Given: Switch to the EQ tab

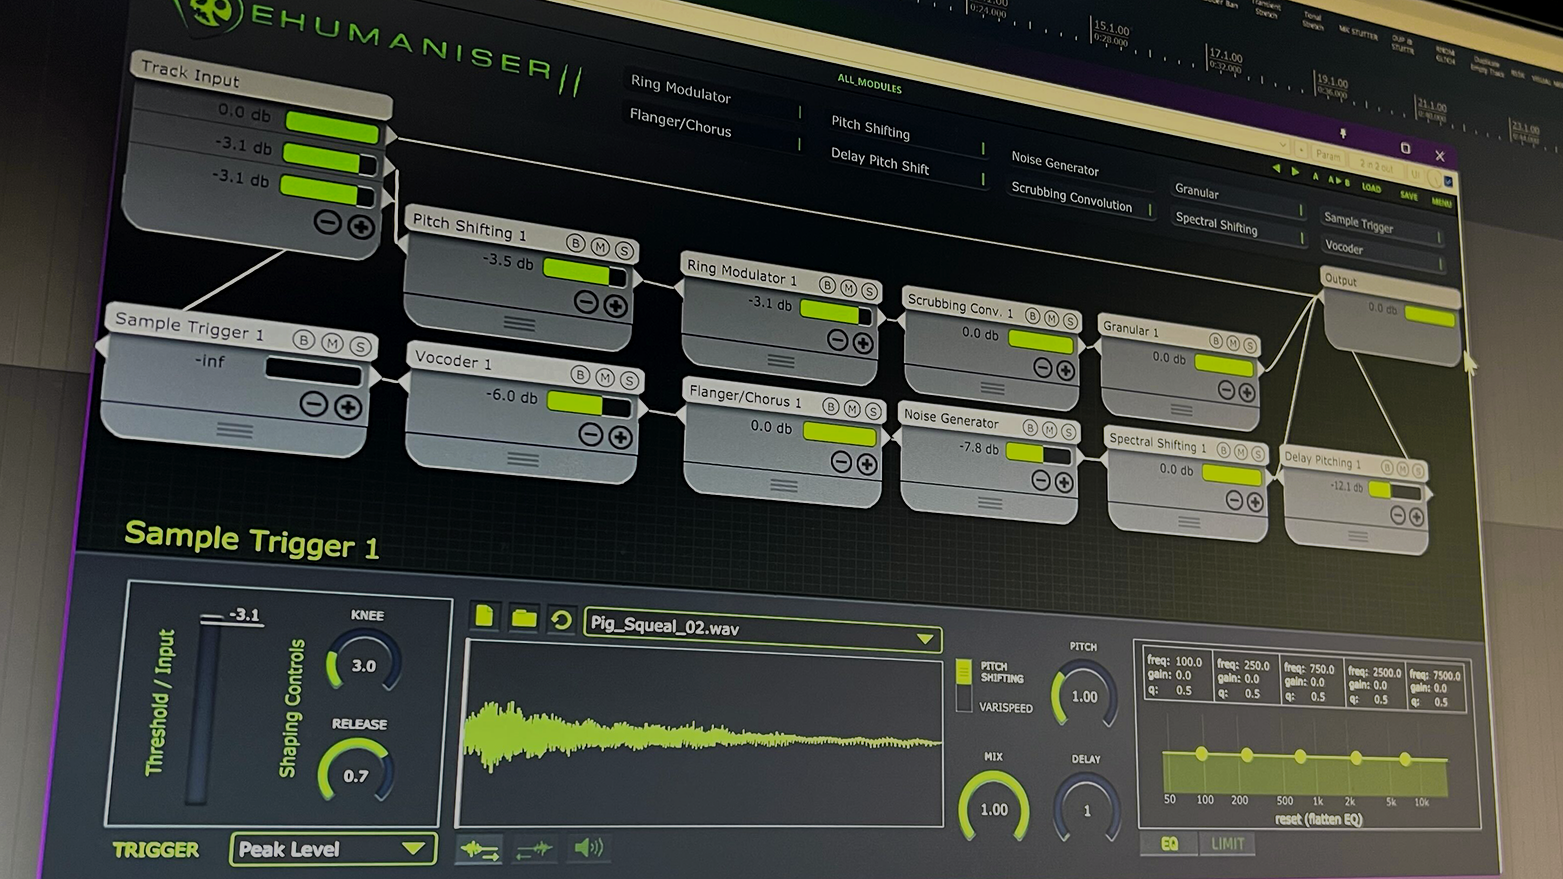Looking at the screenshot, I should (x=1169, y=844).
